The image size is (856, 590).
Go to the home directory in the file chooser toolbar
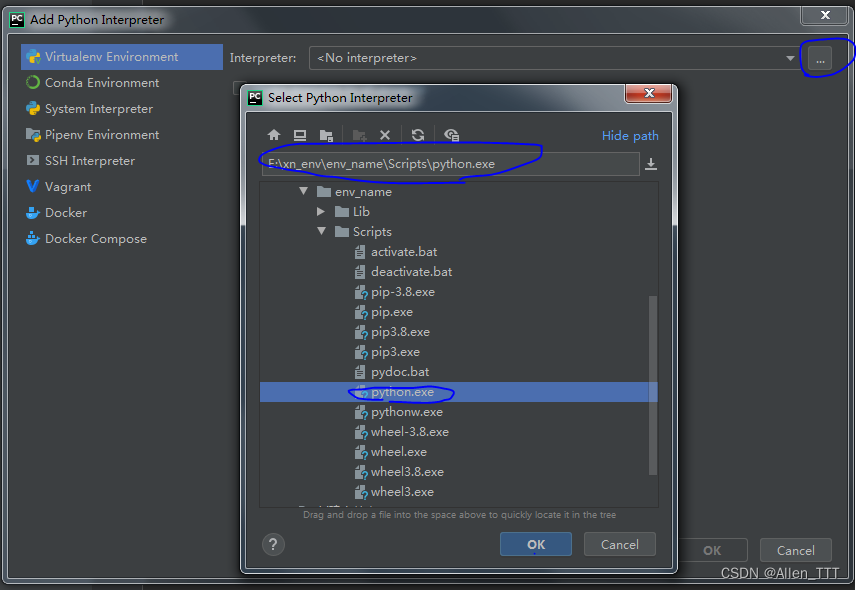pos(274,135)
